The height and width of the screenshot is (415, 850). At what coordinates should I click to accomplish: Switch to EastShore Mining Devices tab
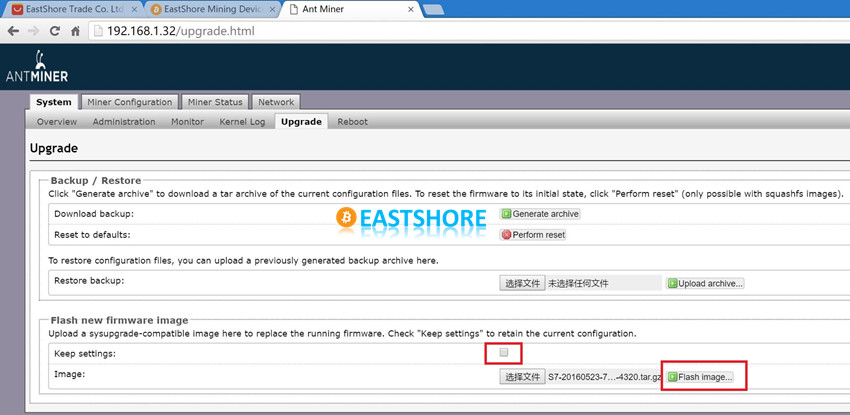click(x=214, y=10)
